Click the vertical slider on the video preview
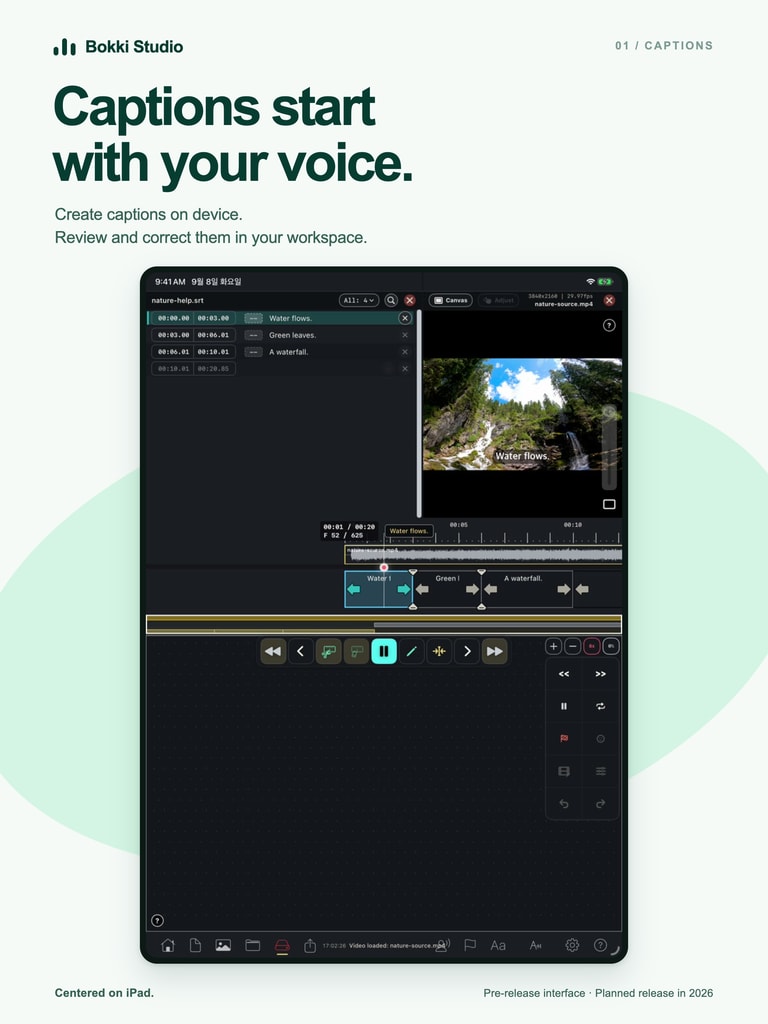 tap(609, 447)
